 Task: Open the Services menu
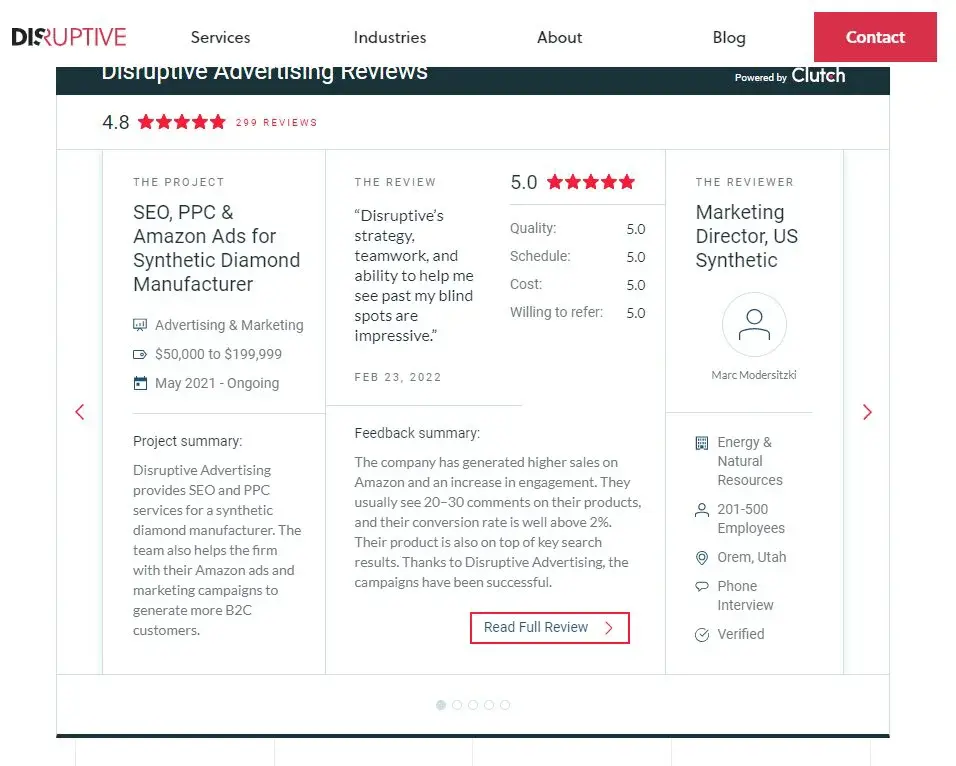click(x=220, y=37)
